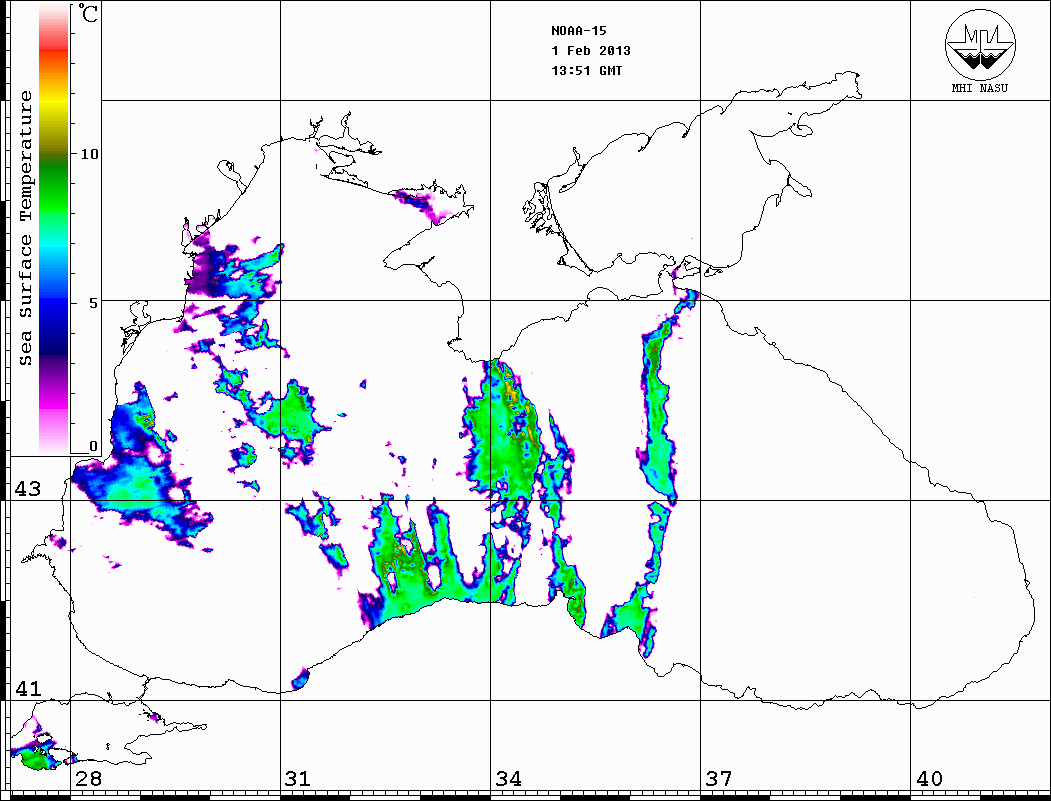The width and height of the screenshot is (1051, 801).
Task: Click the latitude label '43'
Action: tap(28, 489)
